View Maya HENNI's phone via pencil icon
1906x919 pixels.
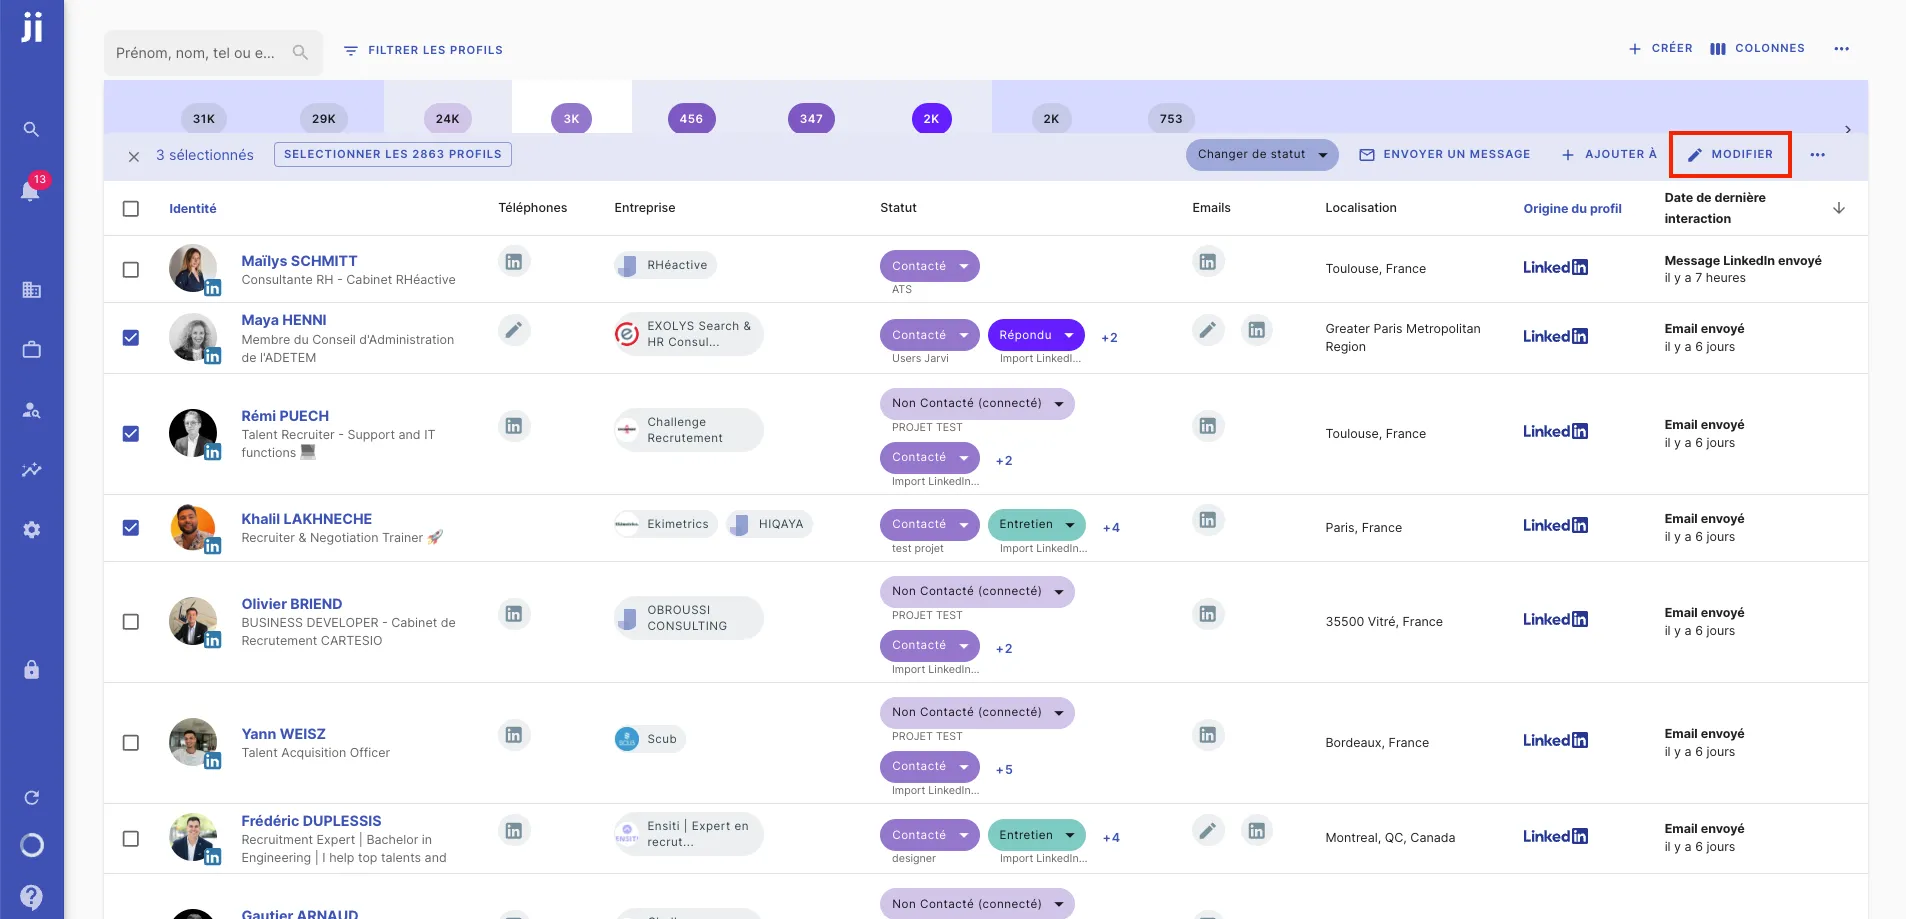[513, 330]
